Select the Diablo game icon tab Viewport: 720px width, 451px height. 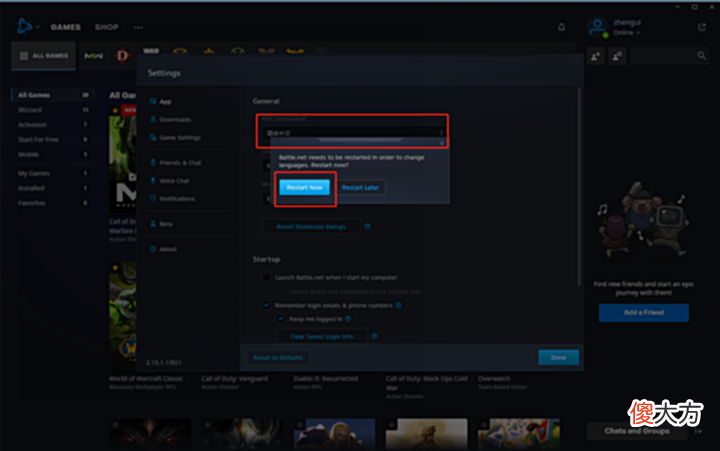tap(122, 56)
